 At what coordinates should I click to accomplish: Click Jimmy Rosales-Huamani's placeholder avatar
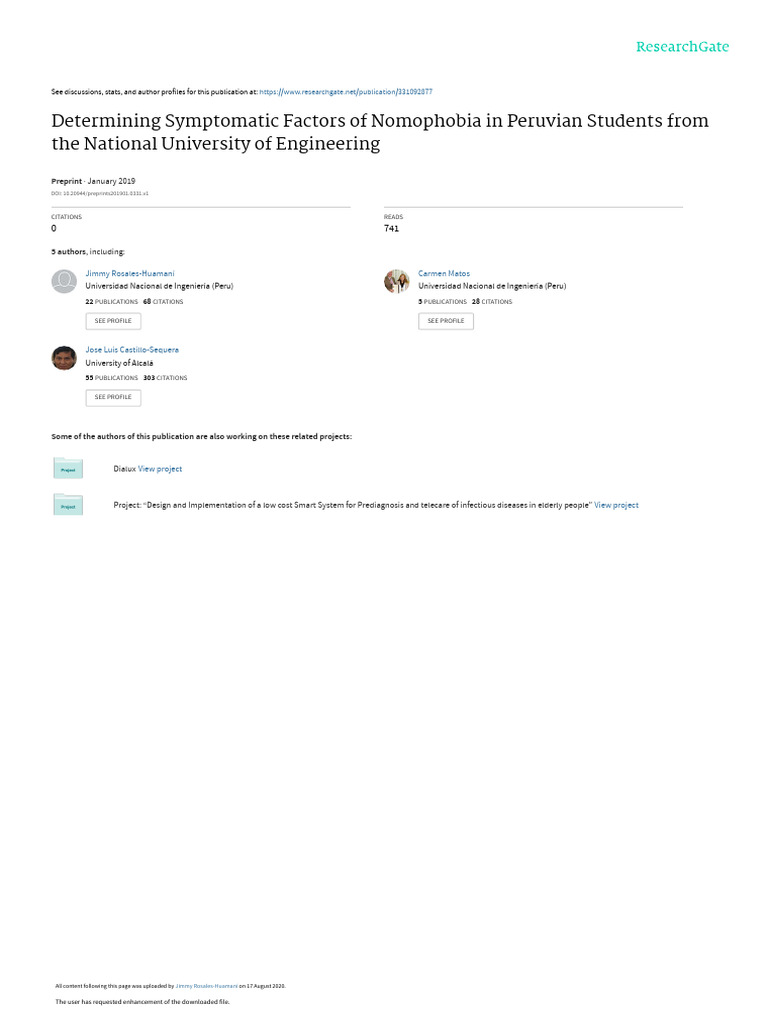[64, 281]
